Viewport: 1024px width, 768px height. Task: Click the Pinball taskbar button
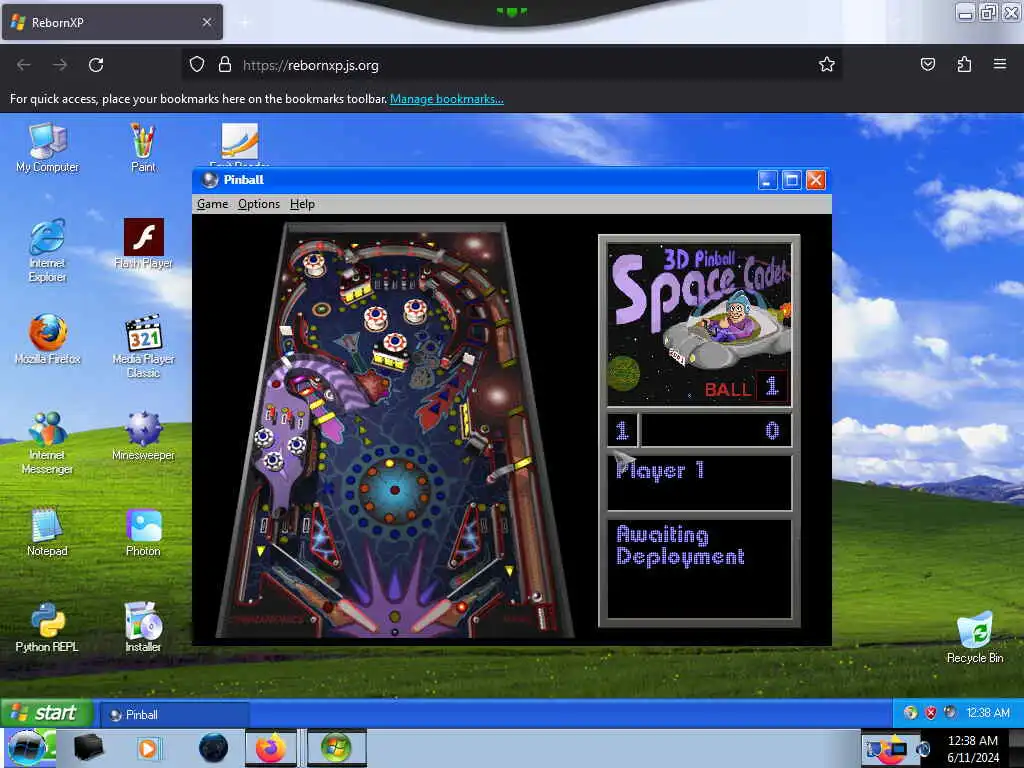click(x=174, y=714)
